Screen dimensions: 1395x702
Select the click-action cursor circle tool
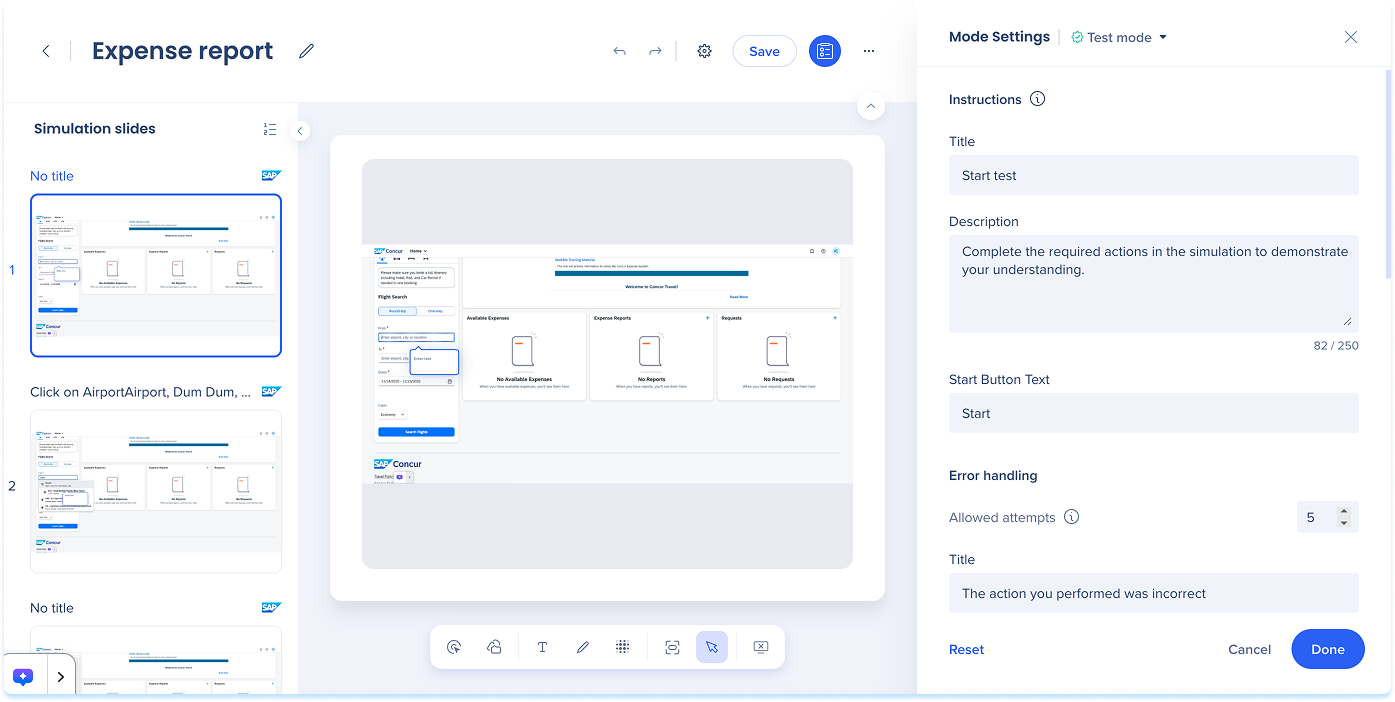point(454,647)
